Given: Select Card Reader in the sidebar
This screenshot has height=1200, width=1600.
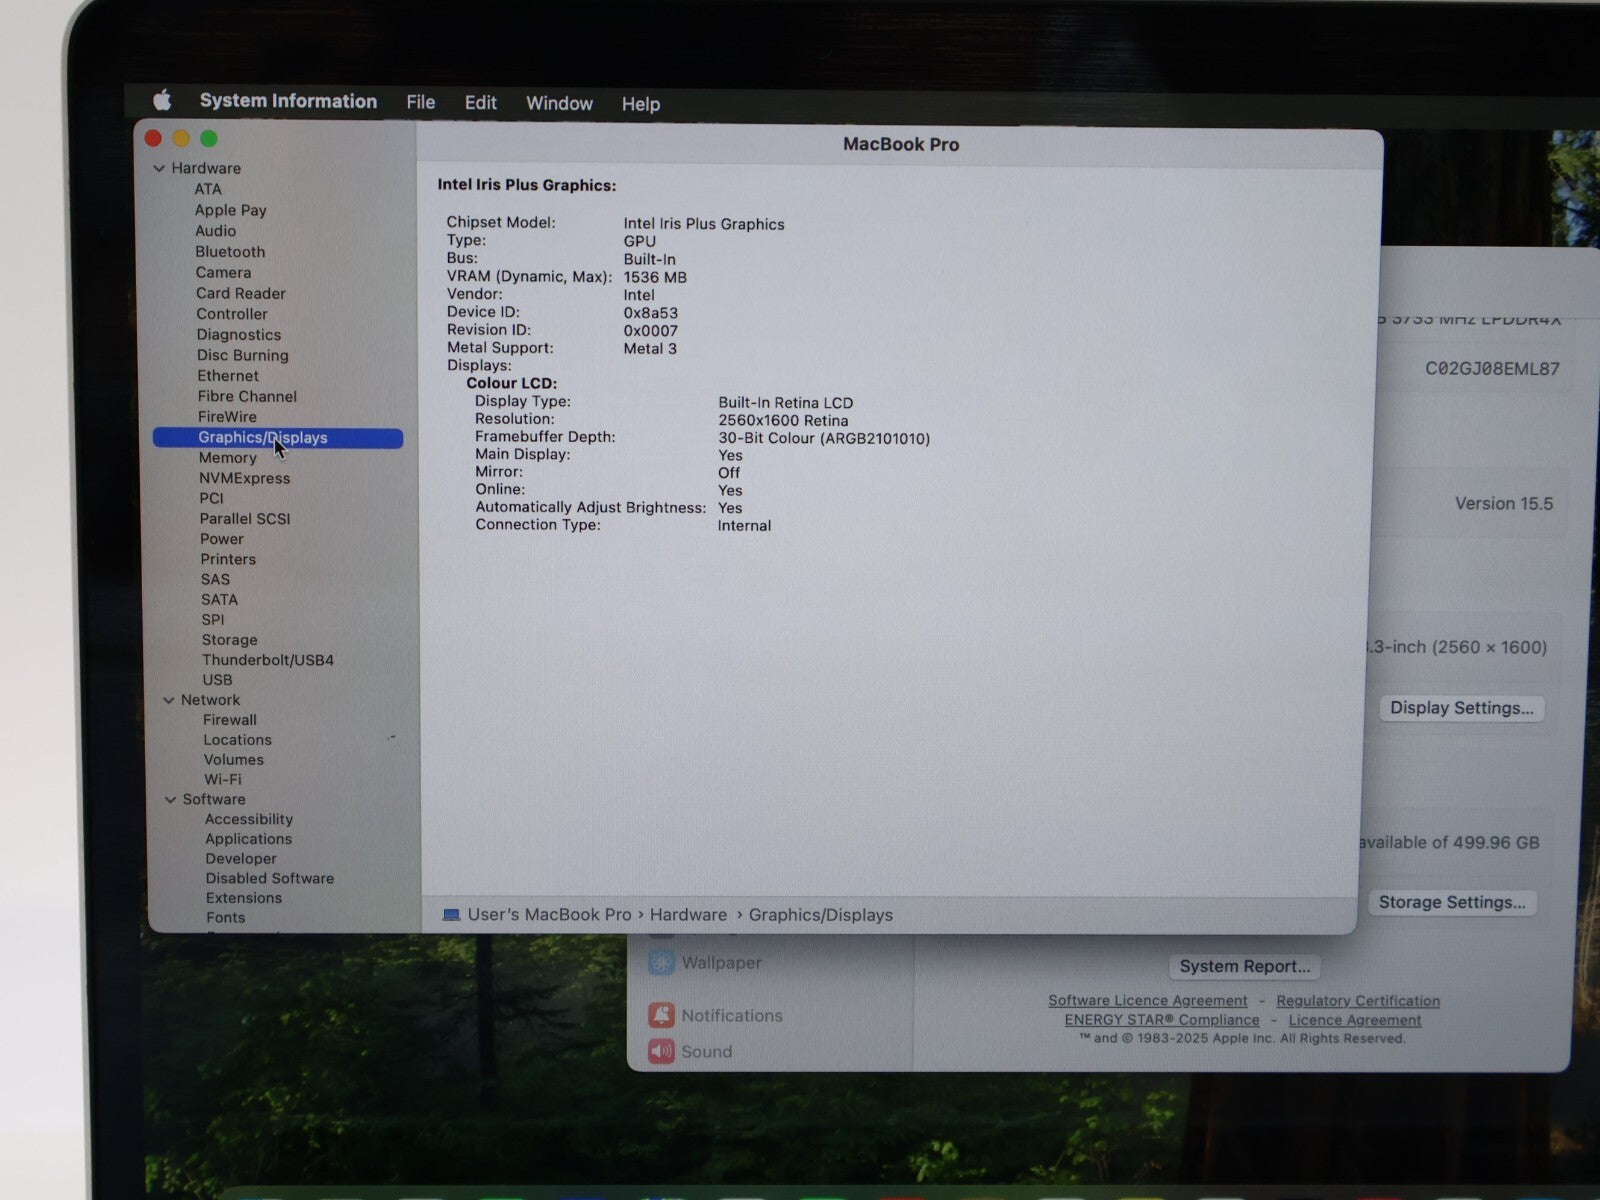Looking at the screenshot, I should tap(240, 293).
